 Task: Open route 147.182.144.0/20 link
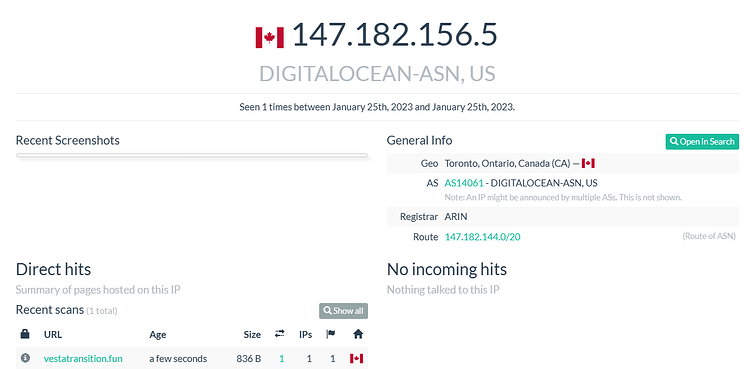[x=482, y=237]
